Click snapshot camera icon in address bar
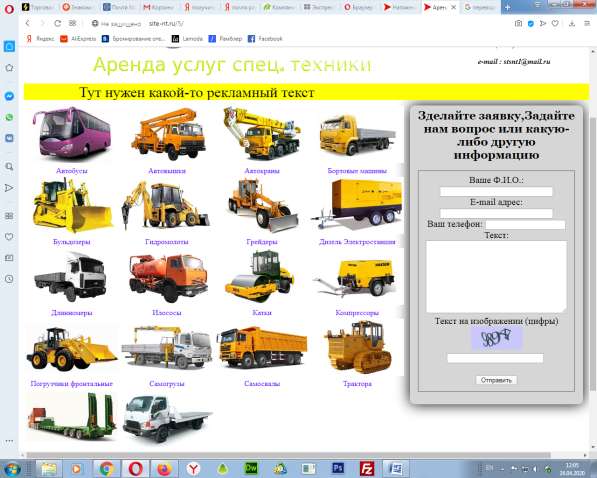Viewport: 597px width, 478px height. [518, 23]
